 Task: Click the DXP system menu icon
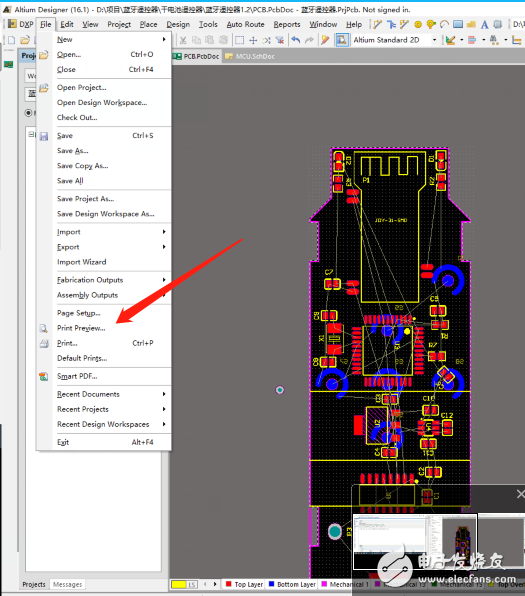12,24
